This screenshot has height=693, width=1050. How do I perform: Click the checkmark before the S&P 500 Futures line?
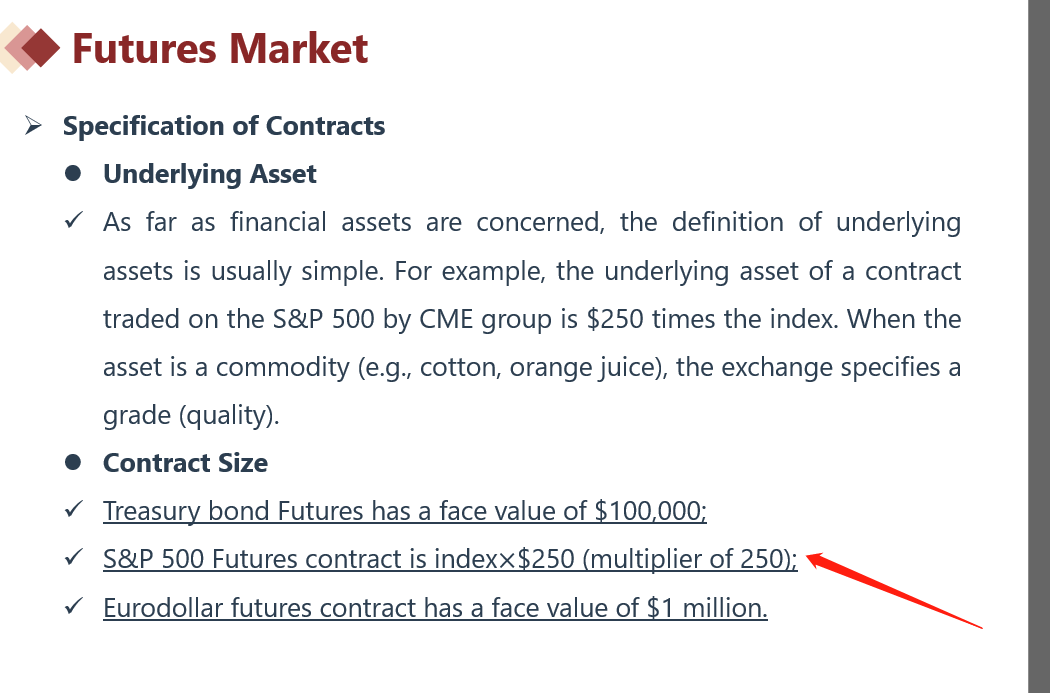click(x=72, y=559)
